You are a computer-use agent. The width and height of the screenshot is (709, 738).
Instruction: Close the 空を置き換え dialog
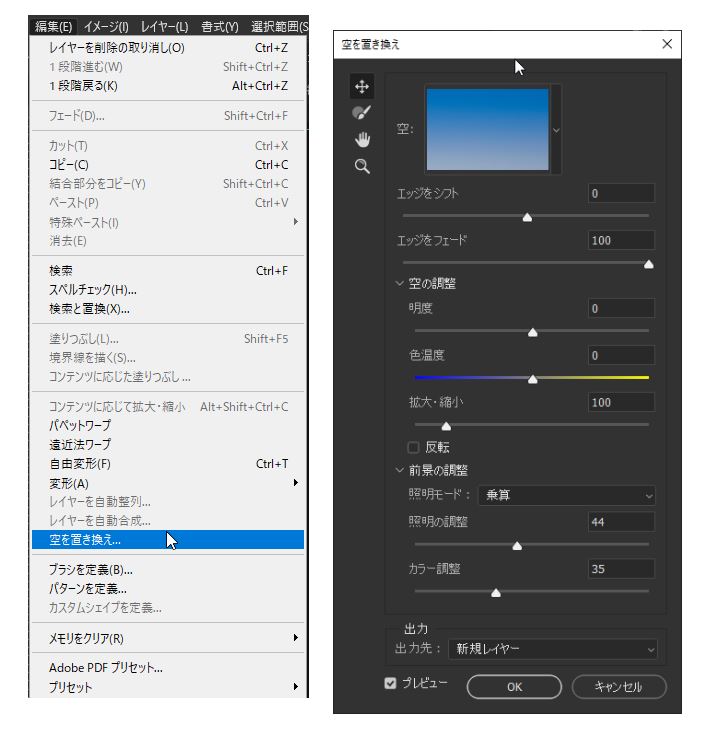click(667, 44)
